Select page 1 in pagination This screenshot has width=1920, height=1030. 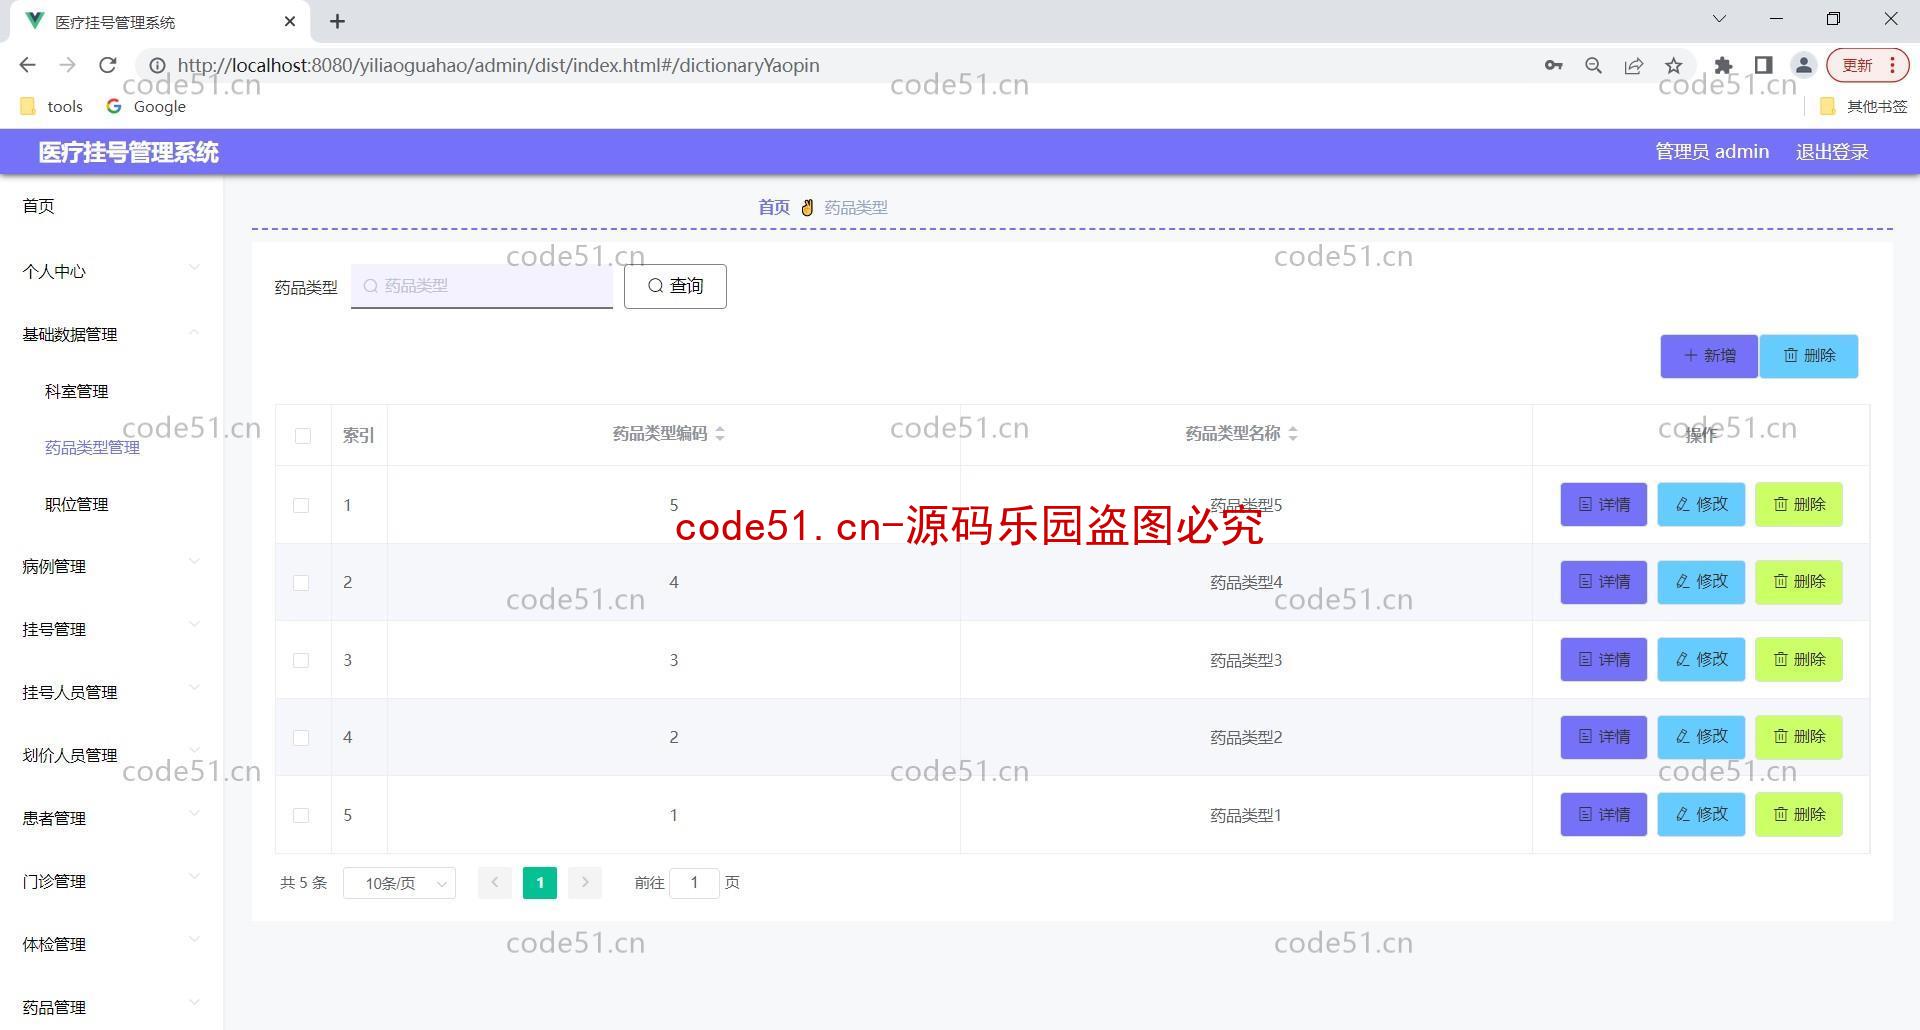540,882
